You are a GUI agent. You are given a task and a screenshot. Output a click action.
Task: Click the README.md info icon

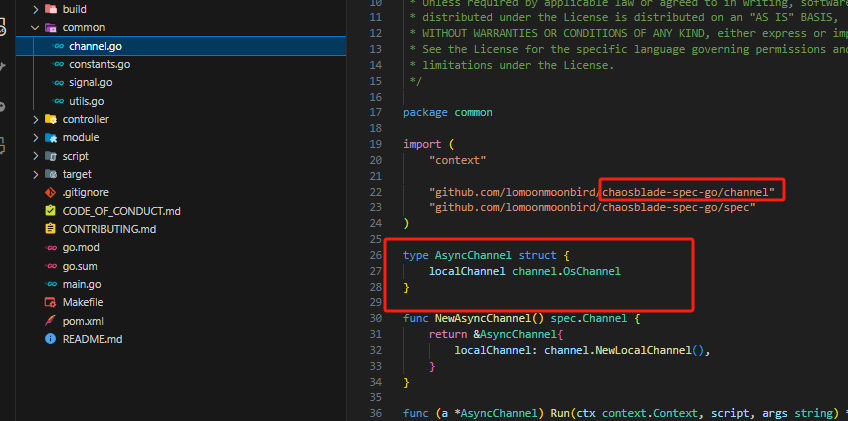(51, 339)
